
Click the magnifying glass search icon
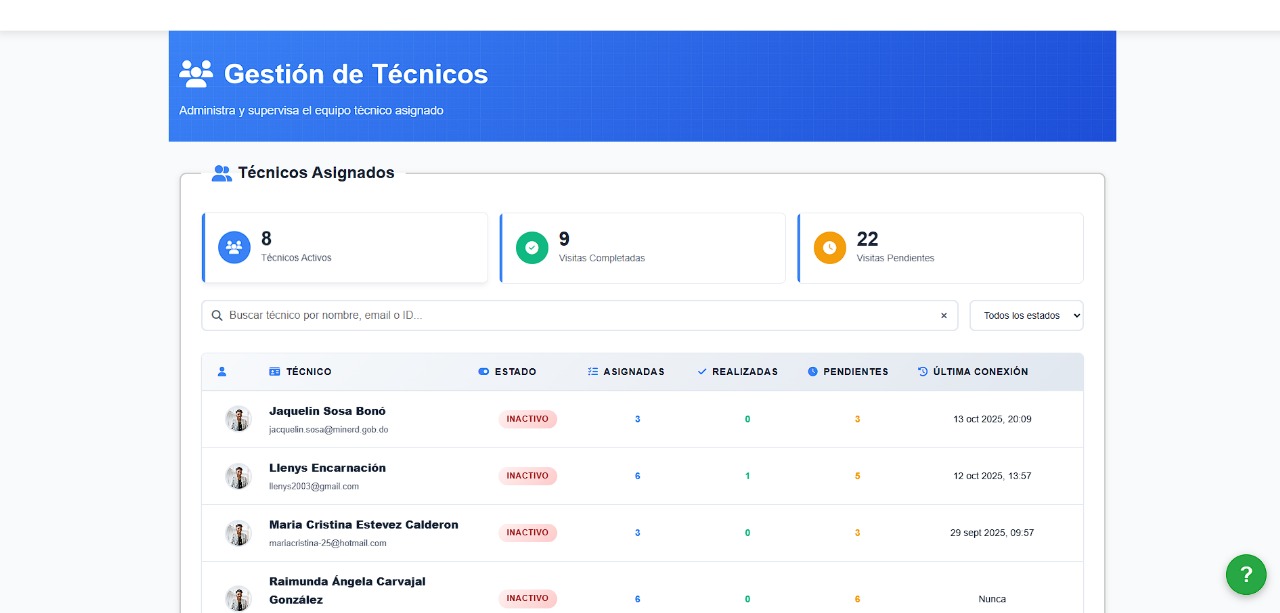click(x=217, y=315)
